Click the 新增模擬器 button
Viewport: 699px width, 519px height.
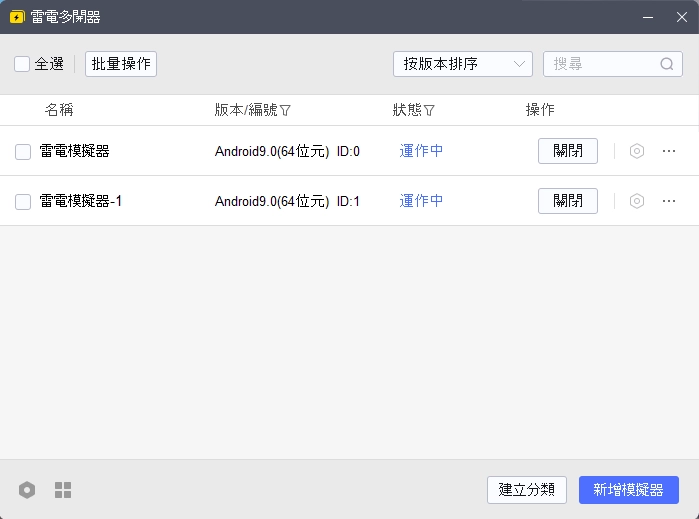[x=629, y=490]
